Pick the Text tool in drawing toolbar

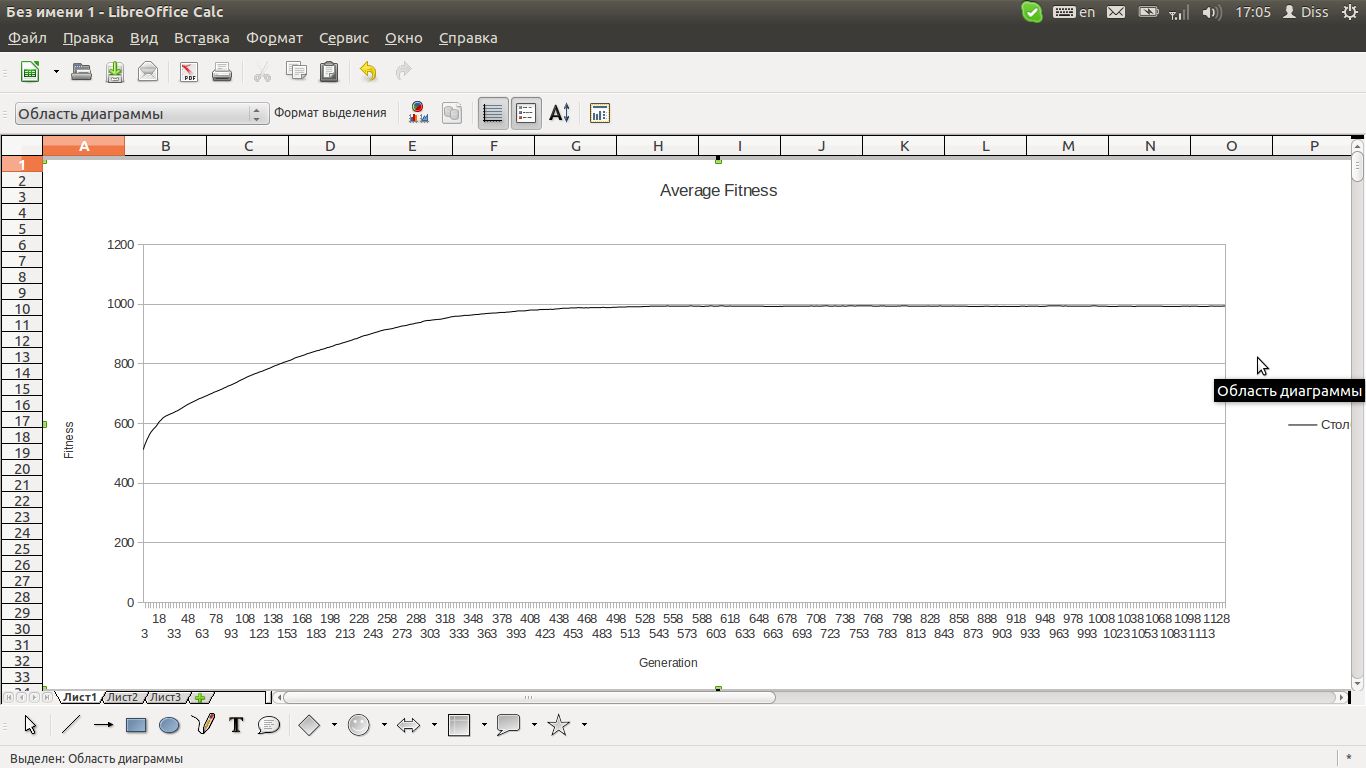236,726
